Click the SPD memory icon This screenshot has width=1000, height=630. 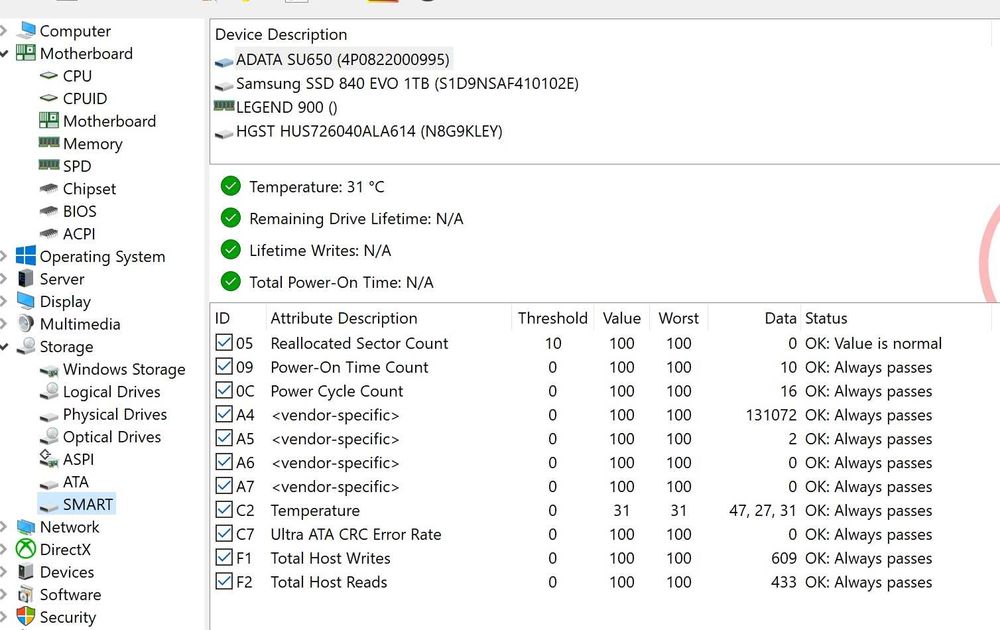49,165
